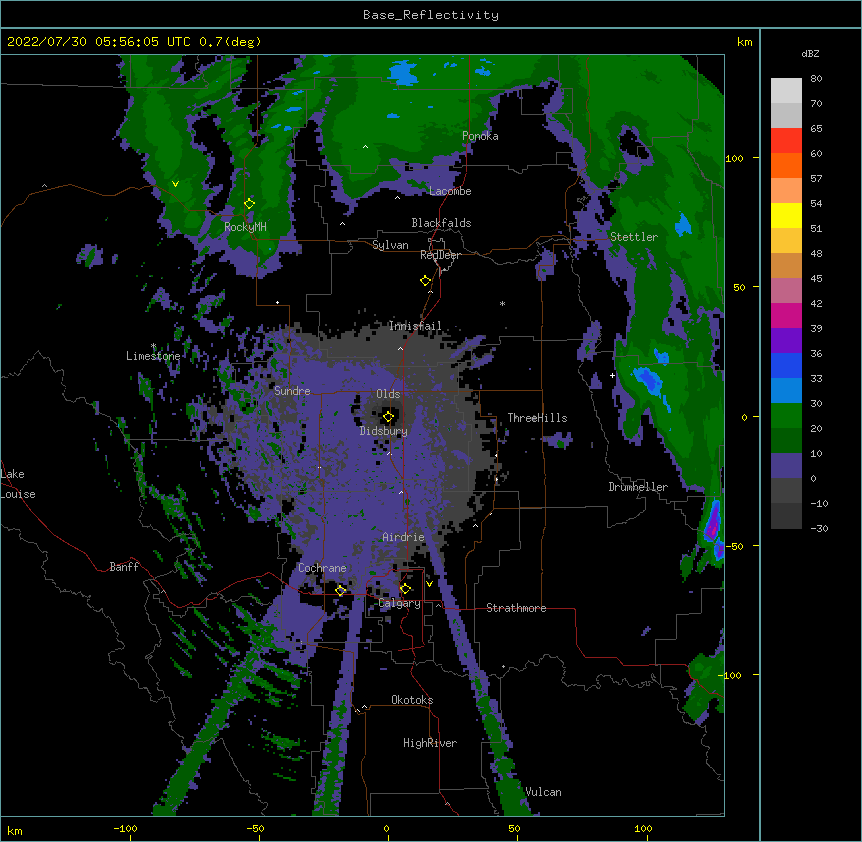Select the -30 value at legend bottom
Image resolution: width=862 pixels, height=842 pixels.
[x=819, y=529]
